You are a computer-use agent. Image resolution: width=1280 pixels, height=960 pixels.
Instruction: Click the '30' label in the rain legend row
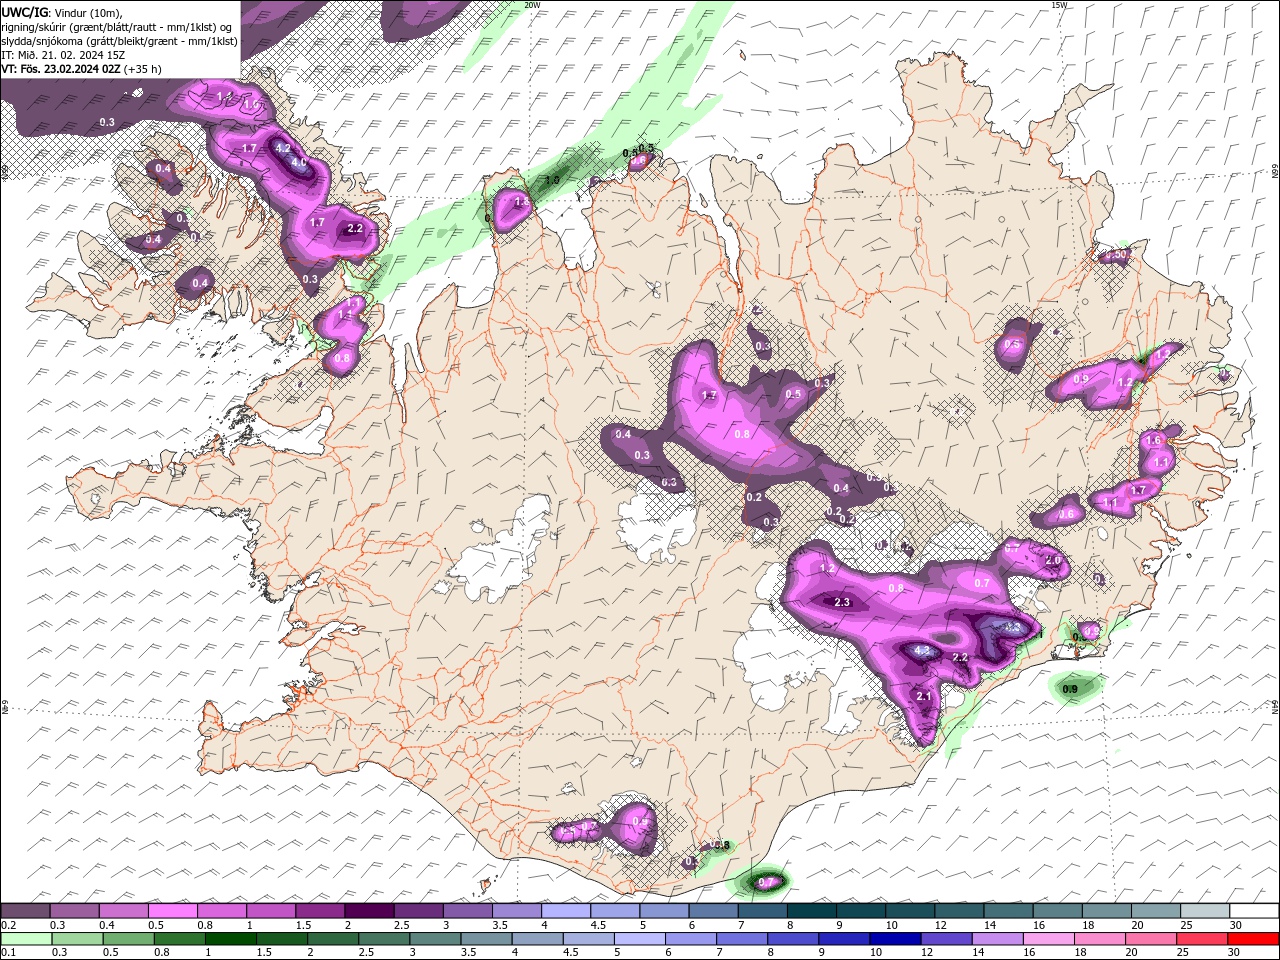coord(1235,953)
